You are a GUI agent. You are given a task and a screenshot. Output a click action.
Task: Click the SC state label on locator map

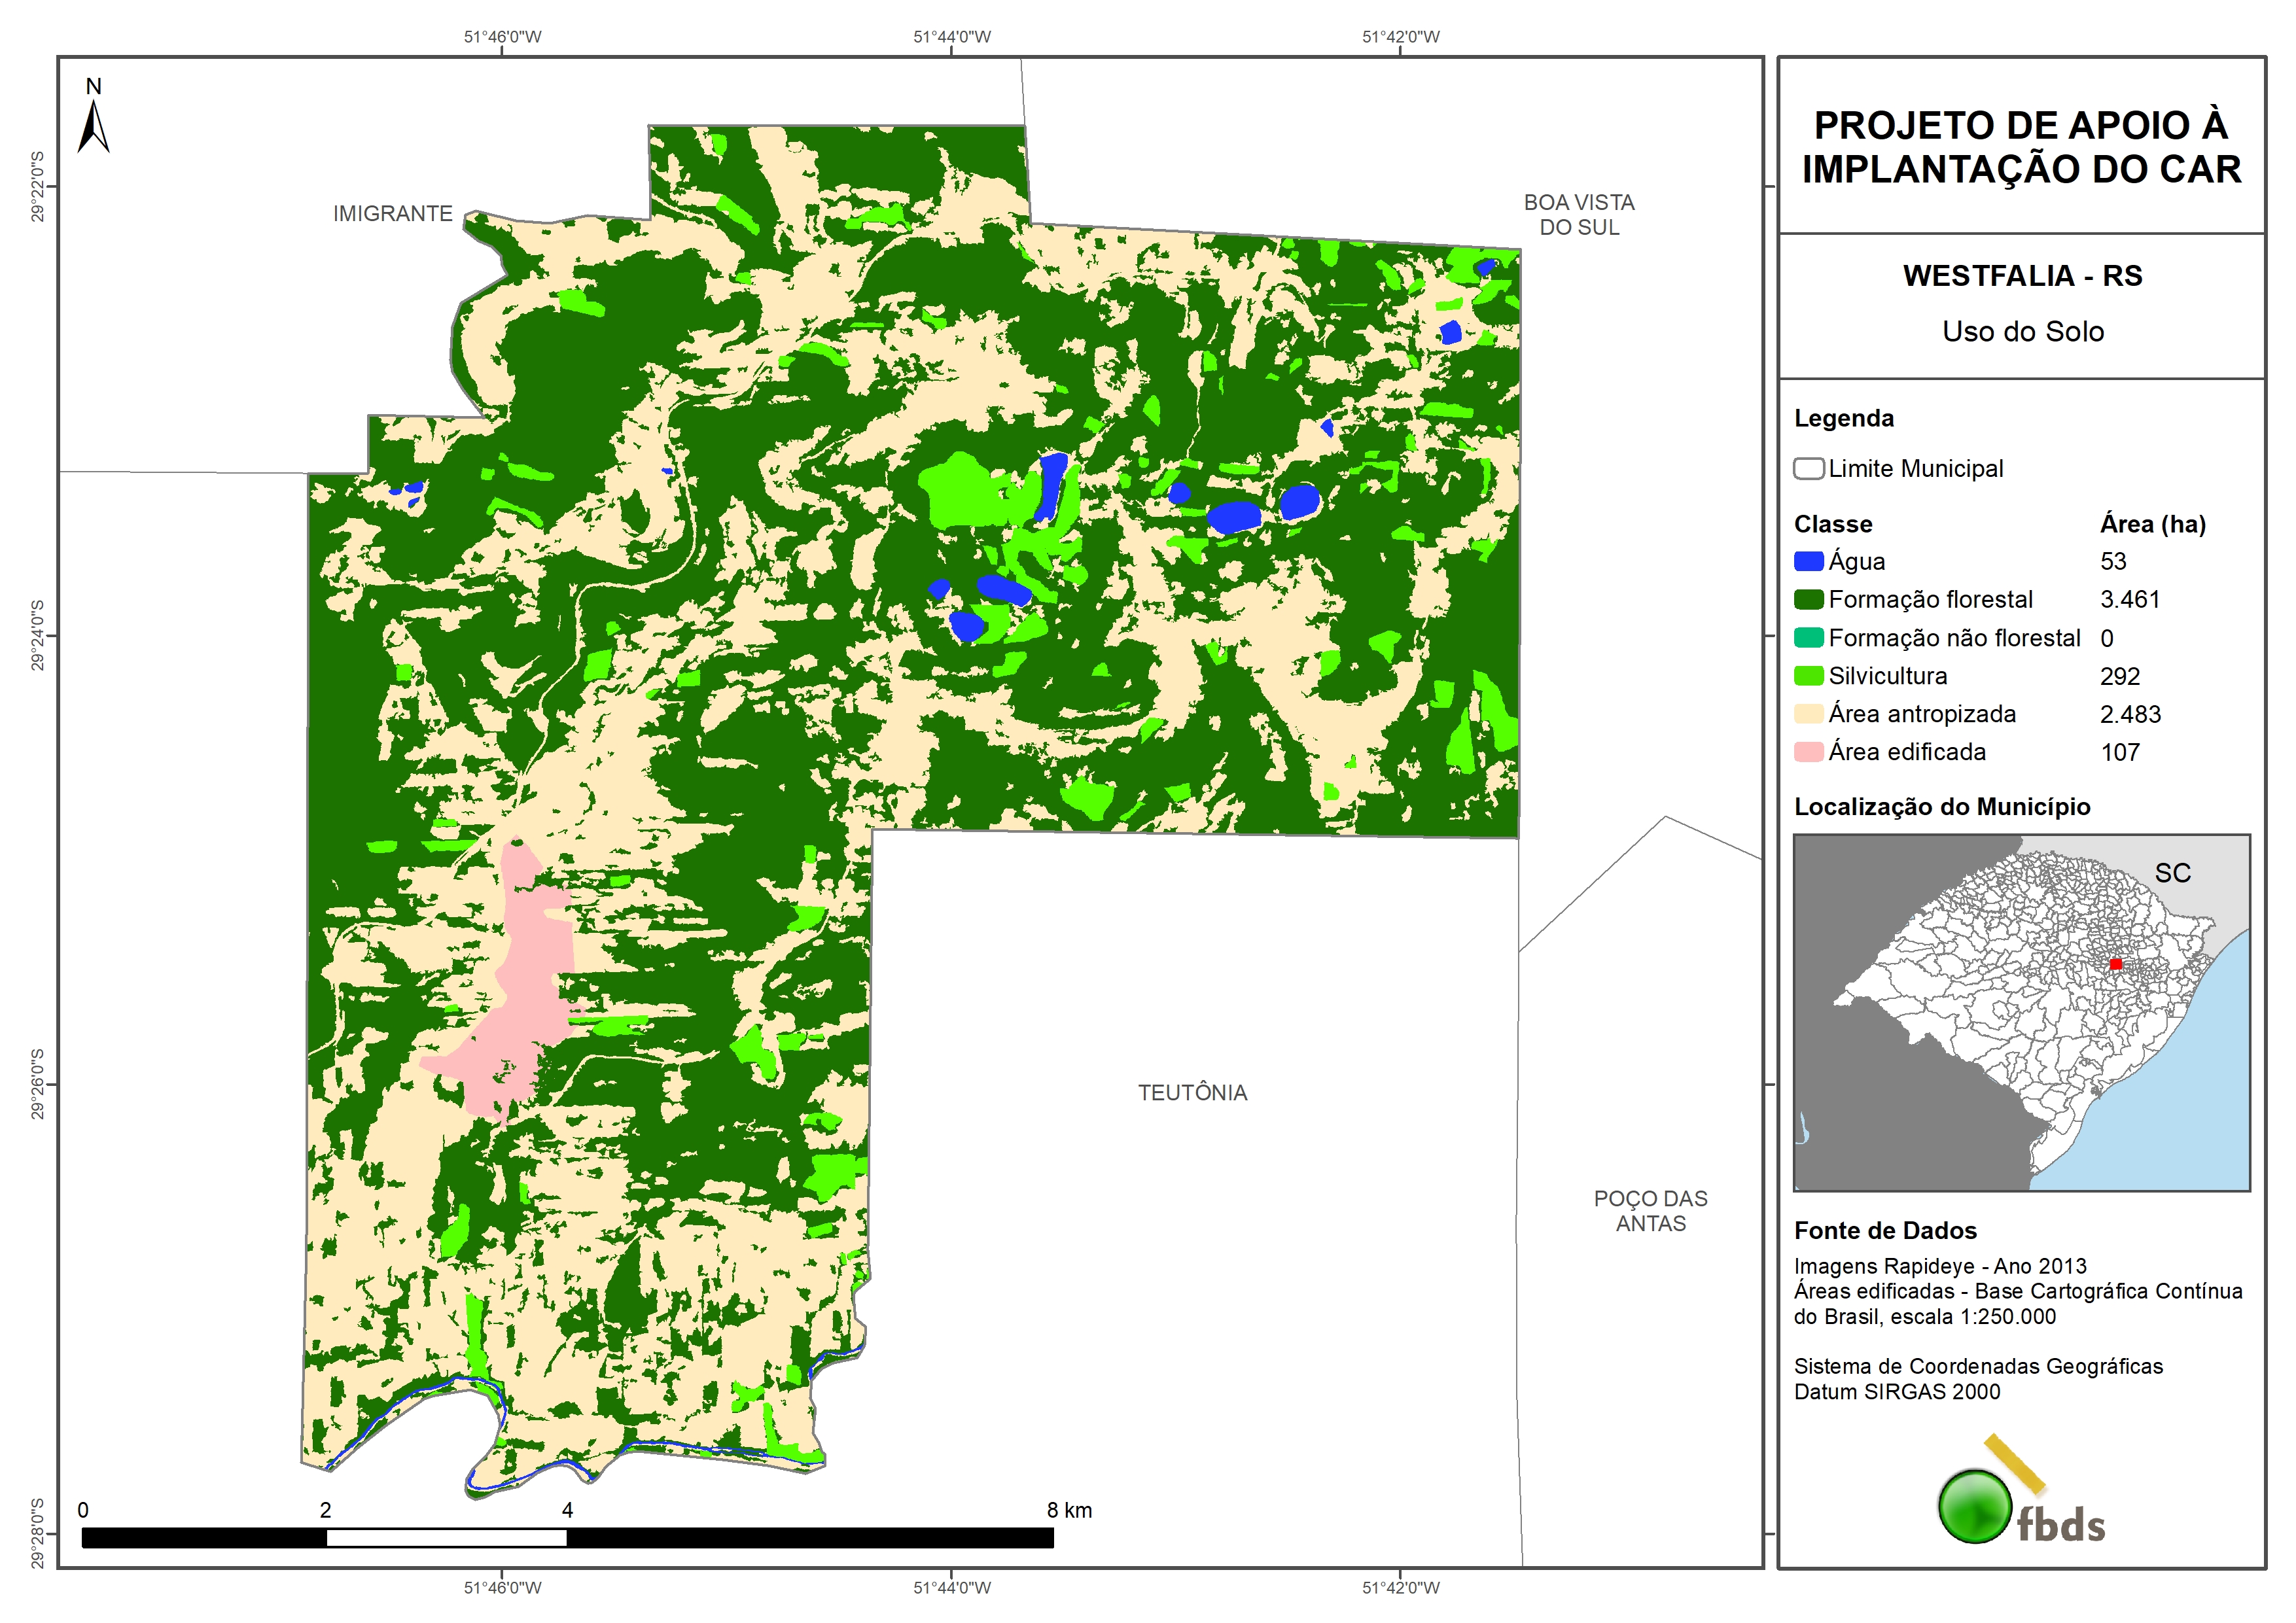2172,873
